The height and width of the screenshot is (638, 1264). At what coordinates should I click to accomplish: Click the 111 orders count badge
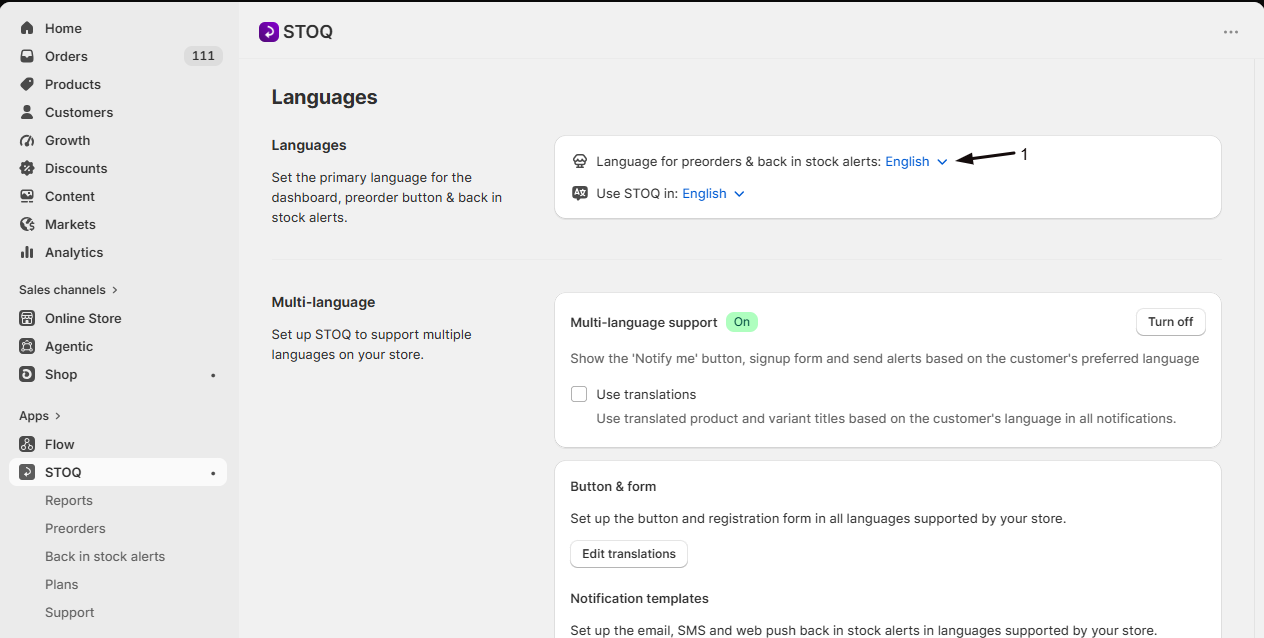[x=203, y=56]
